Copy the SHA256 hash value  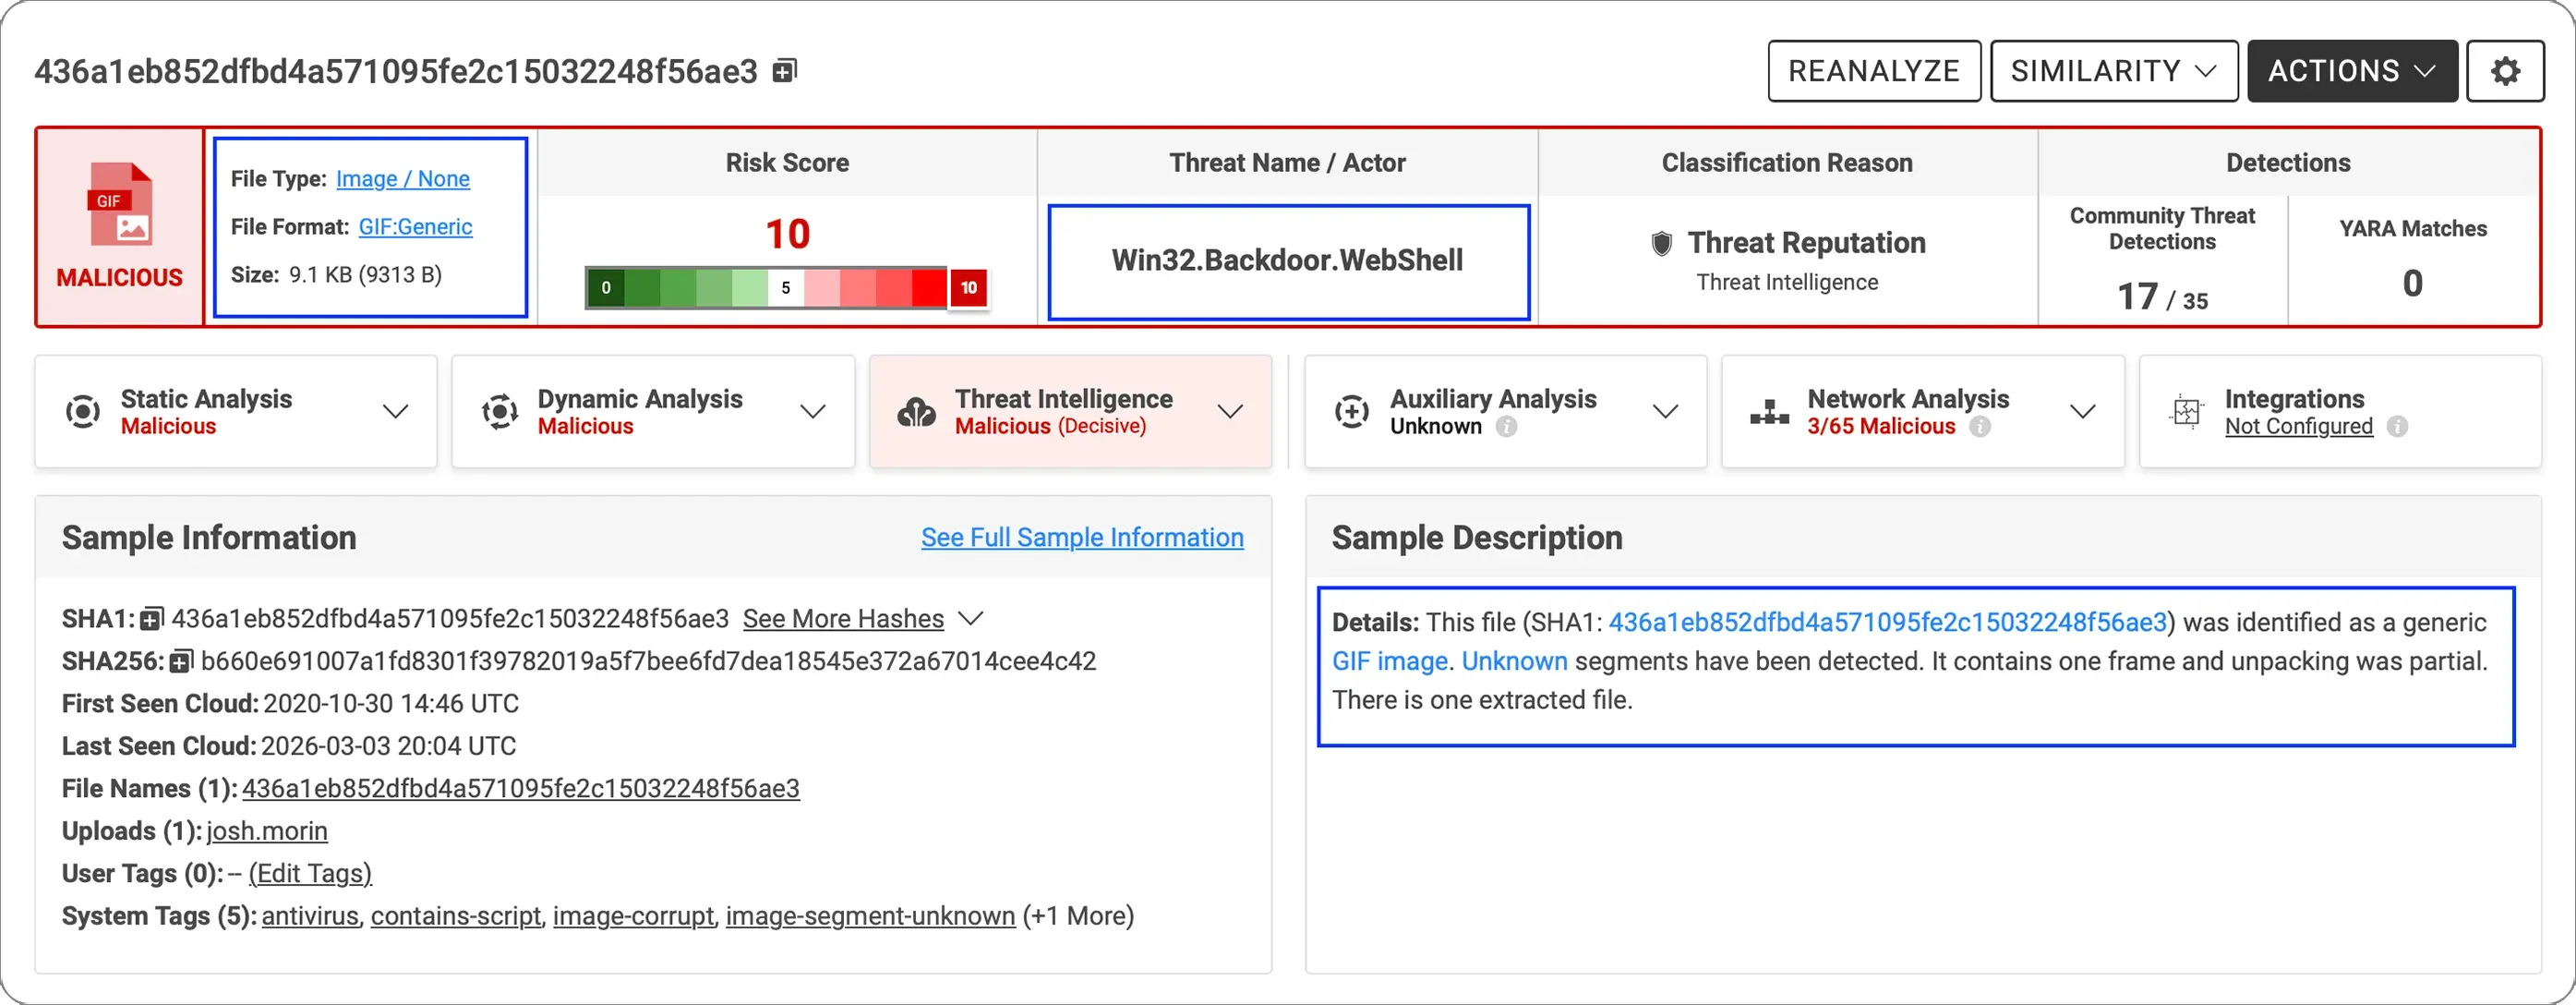pyautogui.click(x=181, y=662)
